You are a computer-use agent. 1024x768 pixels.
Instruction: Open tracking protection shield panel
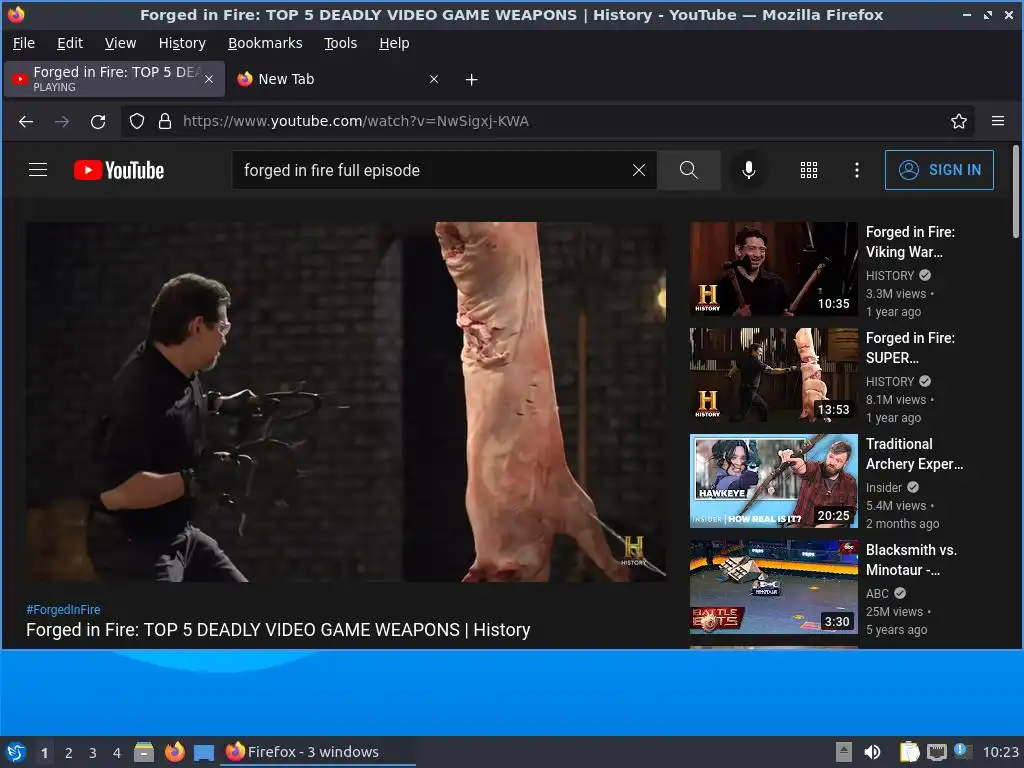pos(136,121)
